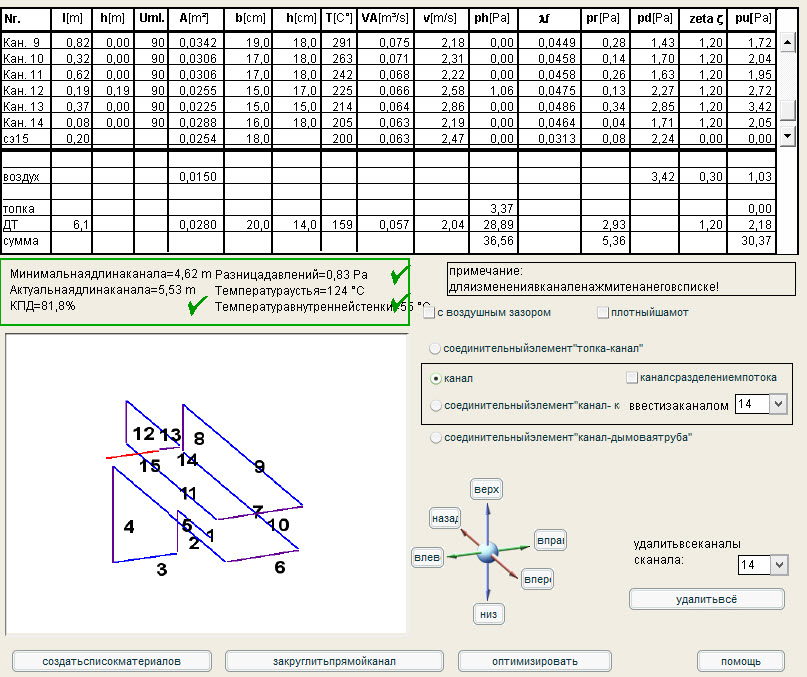Check 'канал с разделением потока' option
Screen dimensions: 807x677
[631, 378]
